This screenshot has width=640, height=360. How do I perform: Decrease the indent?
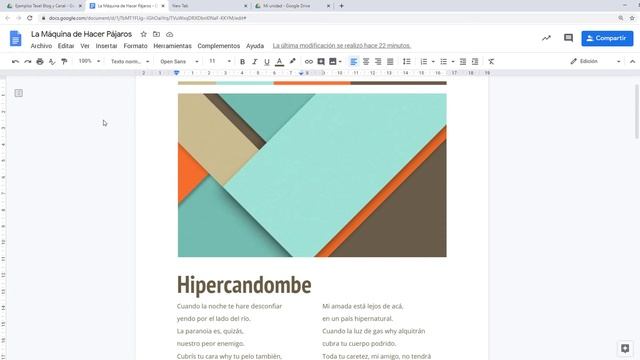(462, 62)
